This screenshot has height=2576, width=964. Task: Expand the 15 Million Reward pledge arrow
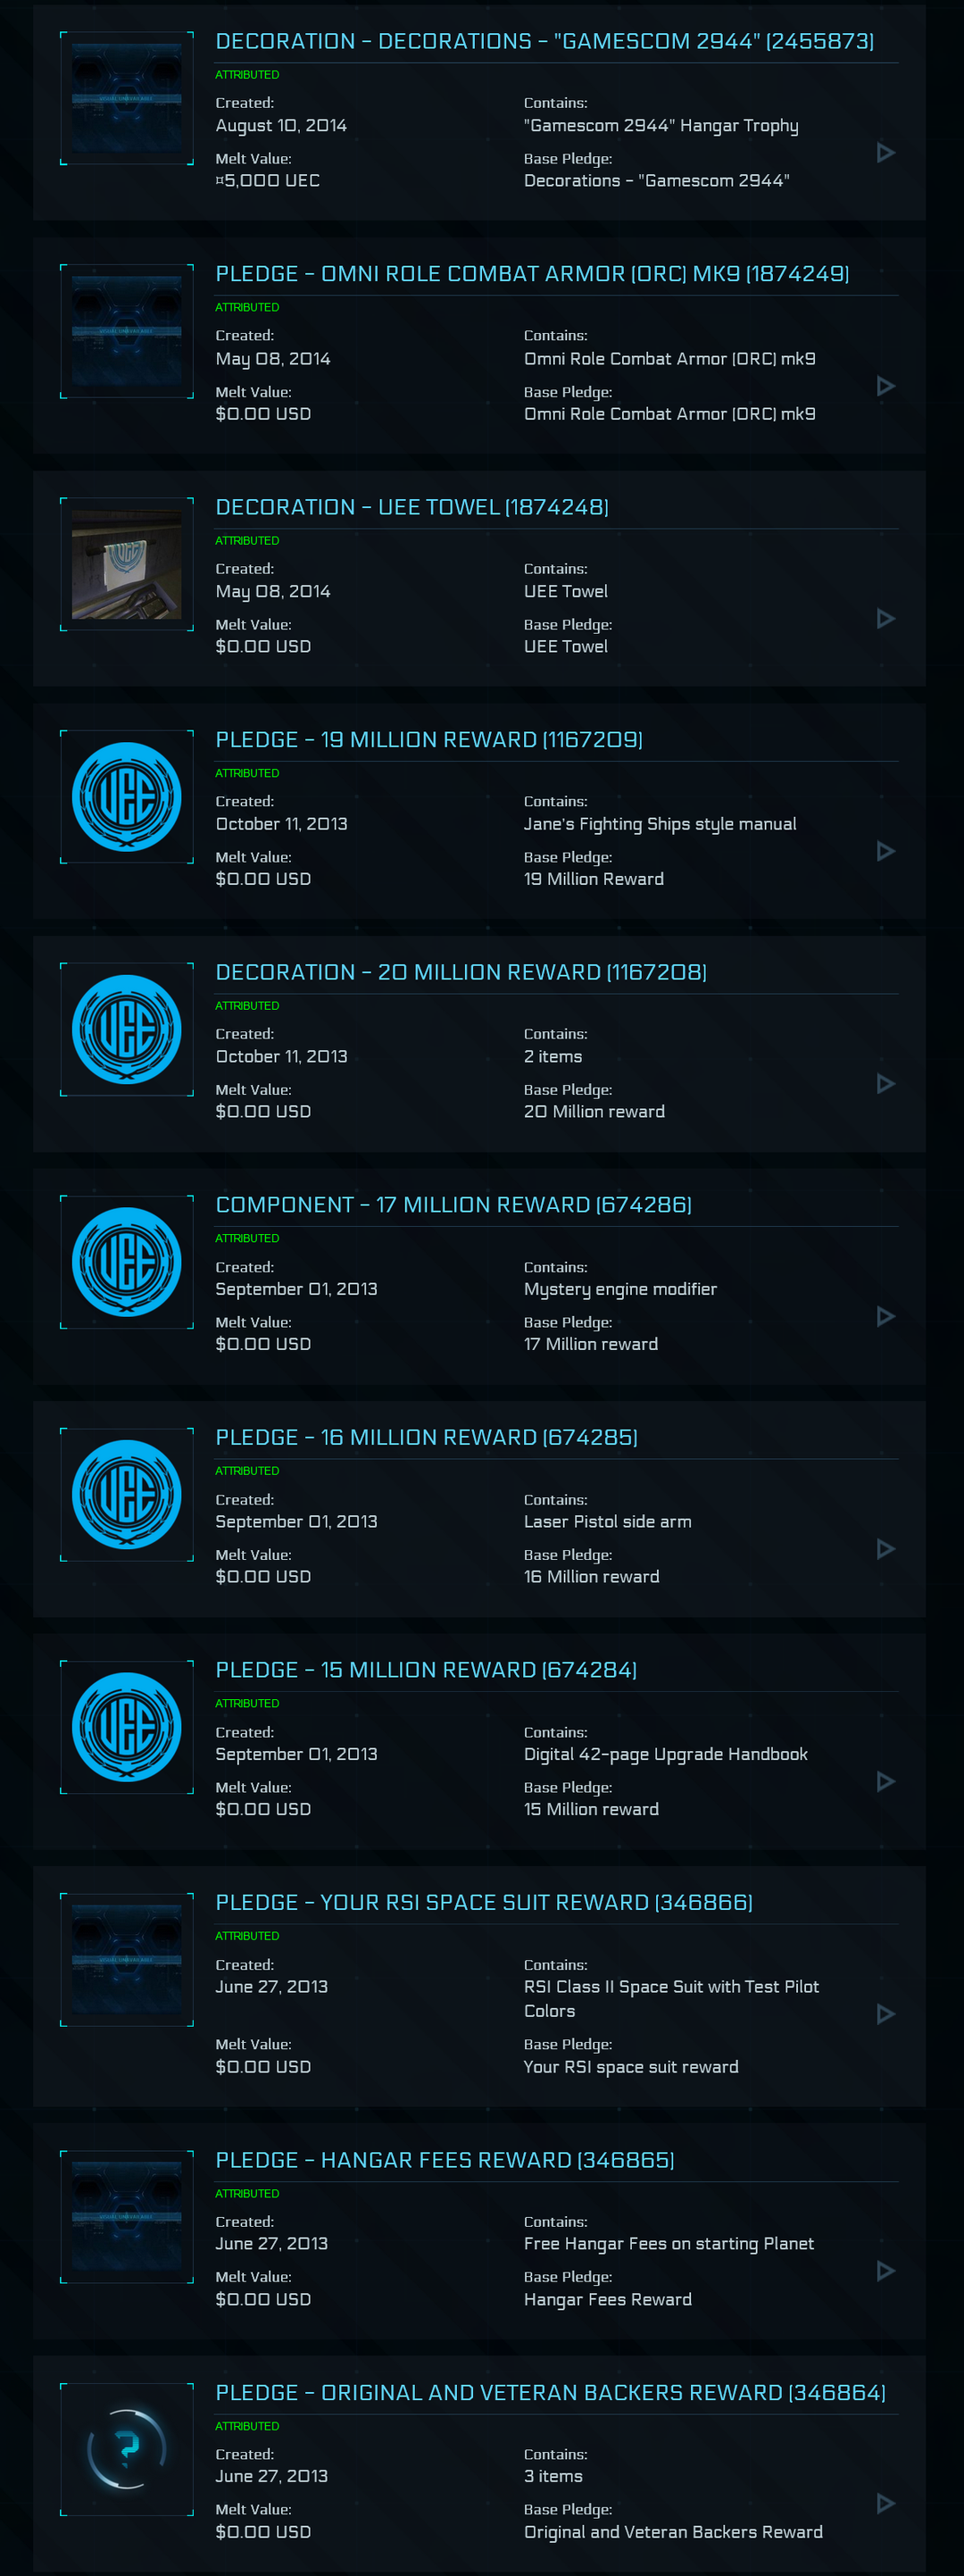pos(885,1782)
